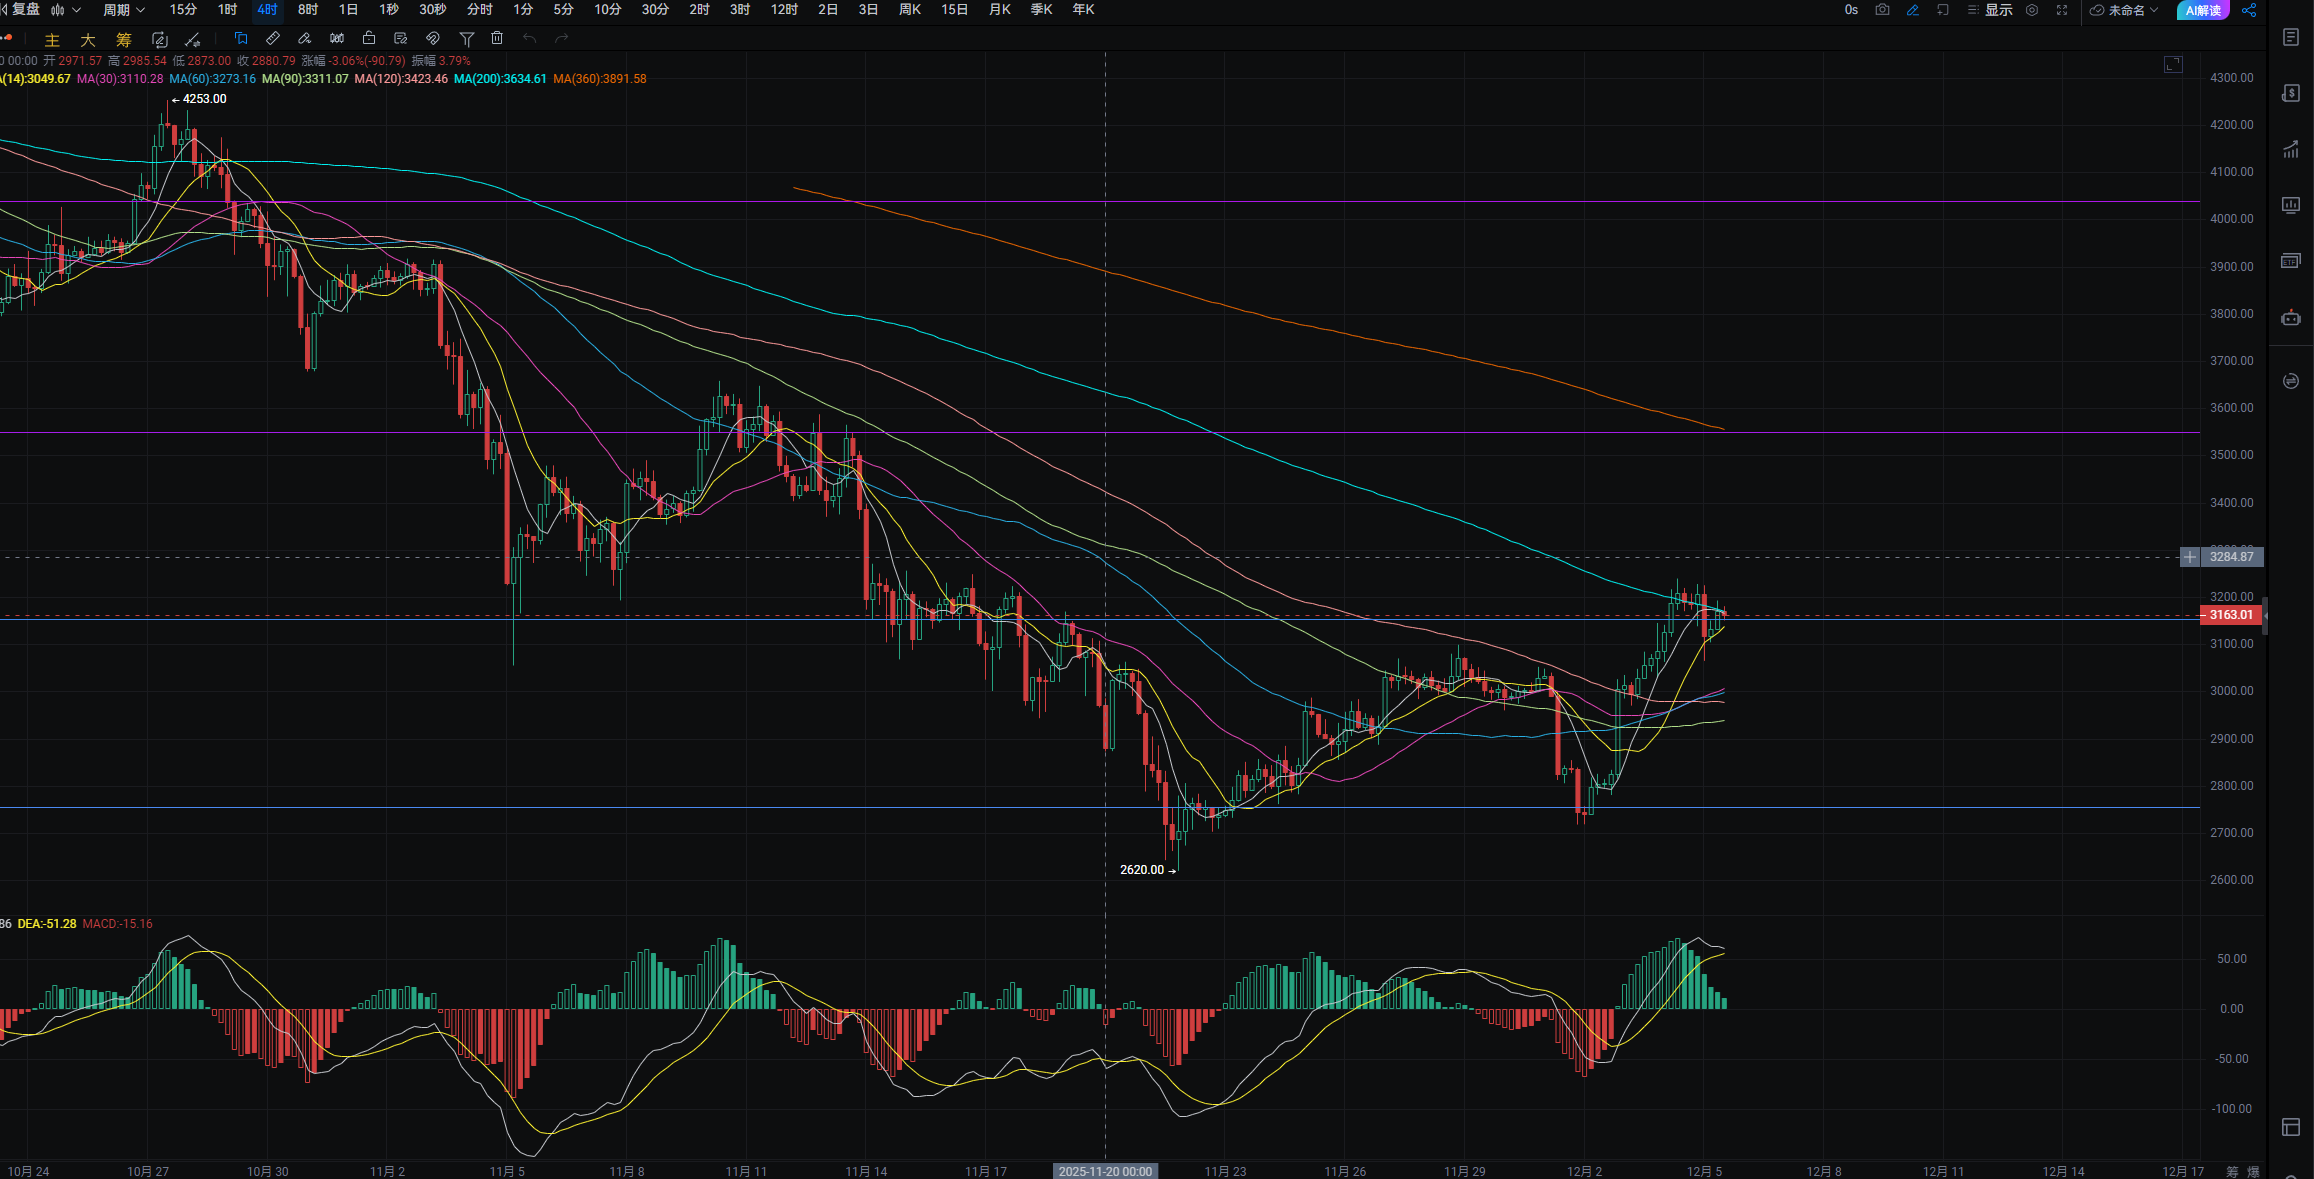Click the screenshot camera icon

click(x=1882, y=10)
